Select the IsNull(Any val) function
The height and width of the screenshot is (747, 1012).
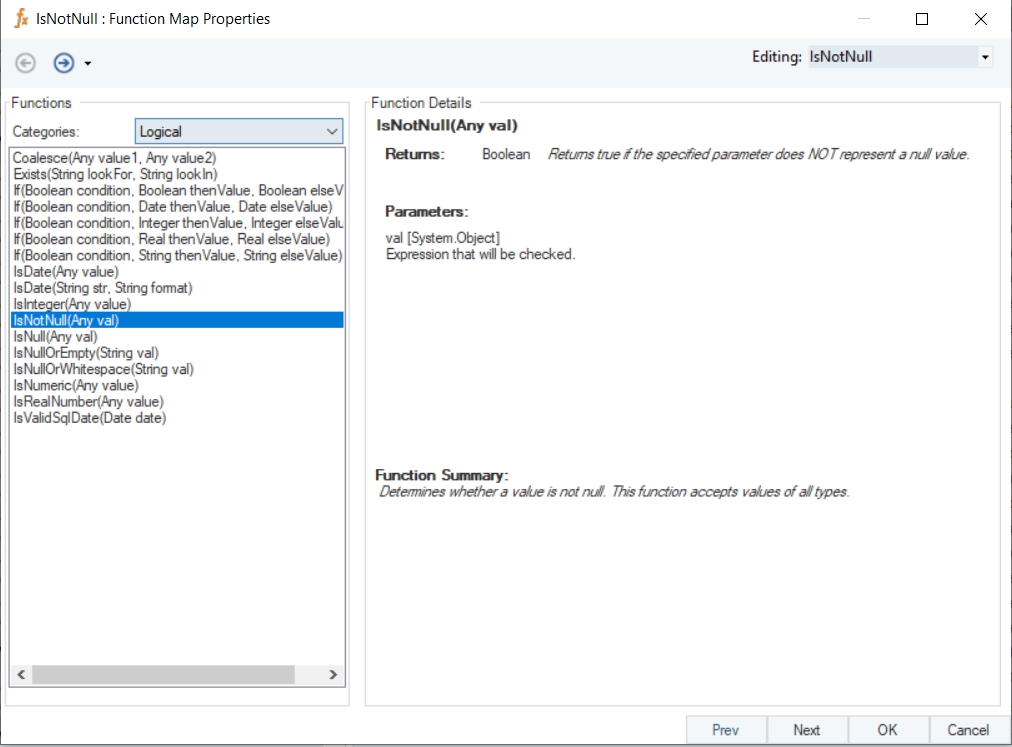[x=55, y=337]
